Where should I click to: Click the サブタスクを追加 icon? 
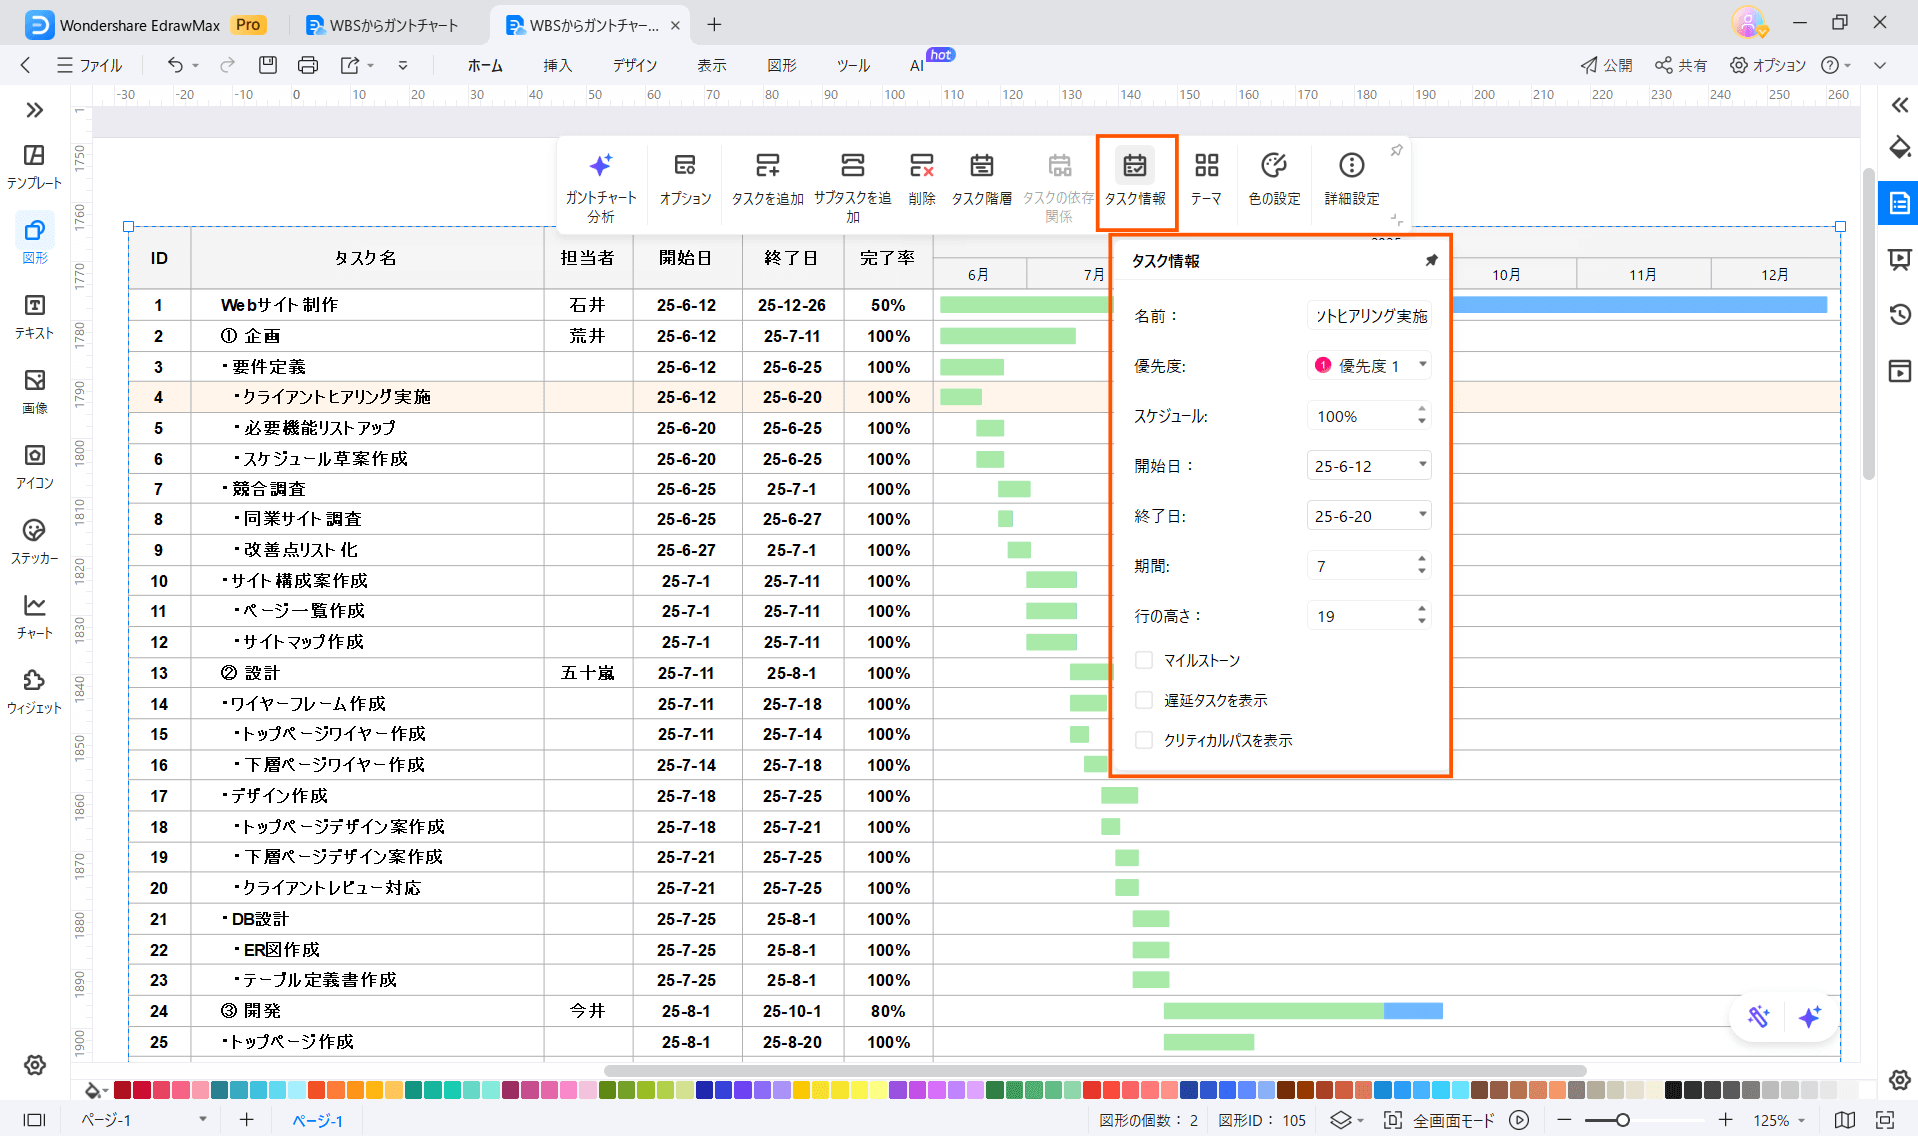tap(852, 166)
